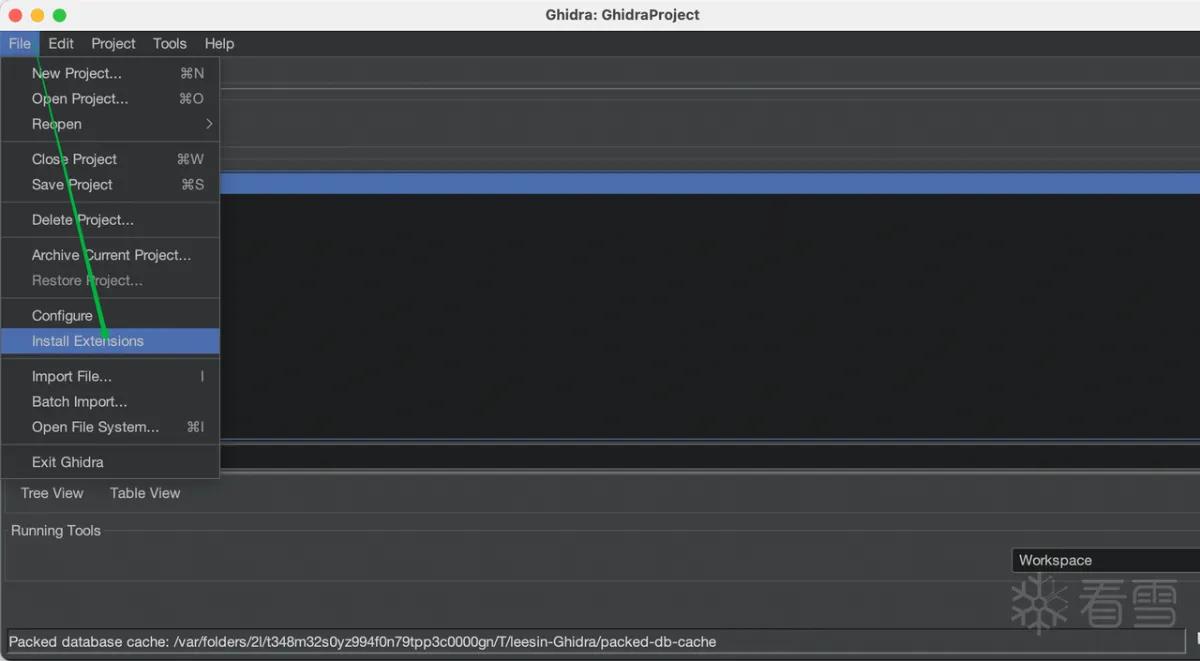Click the Running Tools label
This screenshot has height=661, width=1200.
(56, 530)
